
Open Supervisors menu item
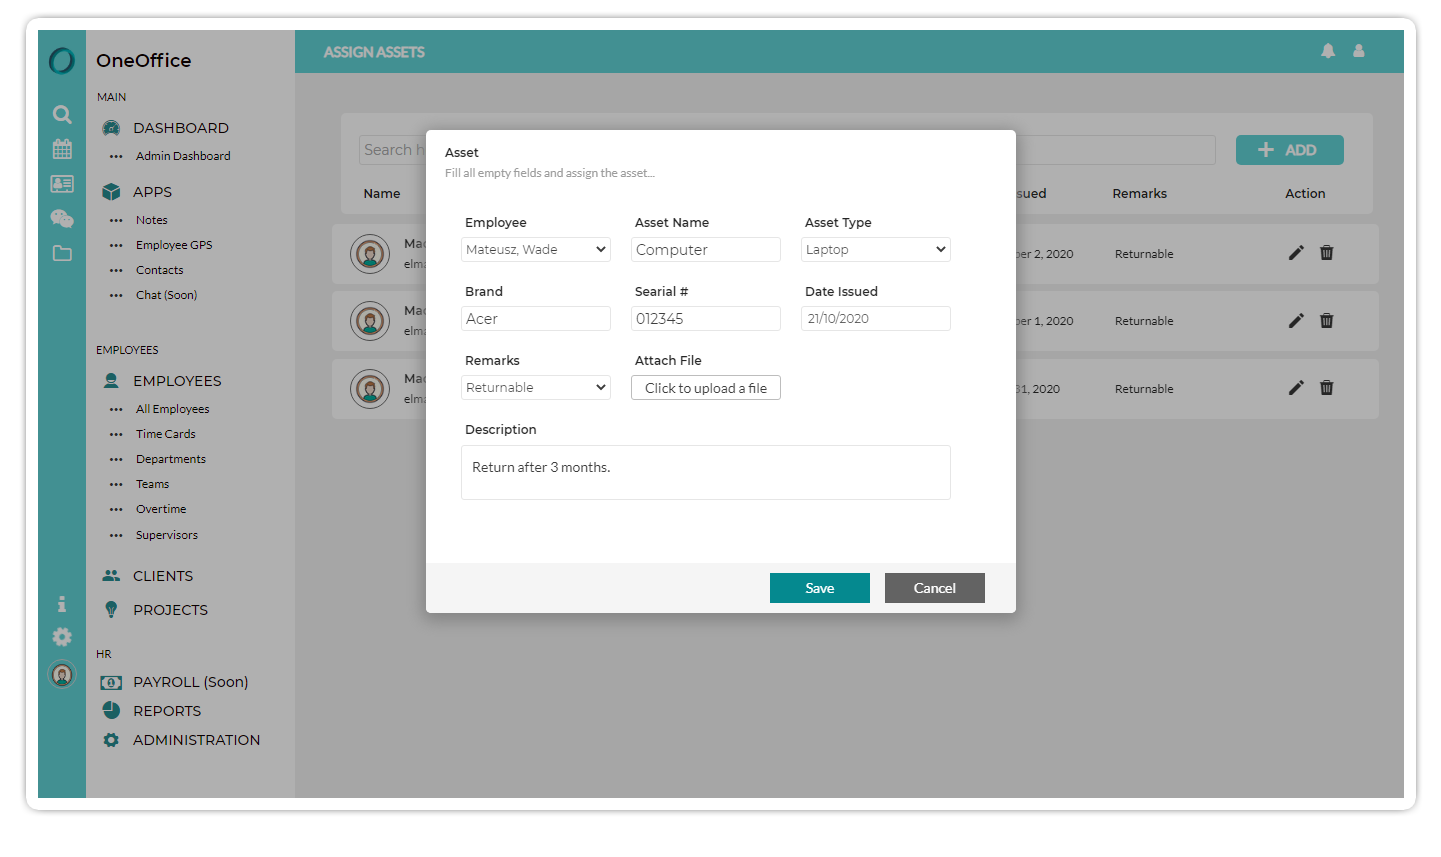pyautogui.click(x=167, y=535)
